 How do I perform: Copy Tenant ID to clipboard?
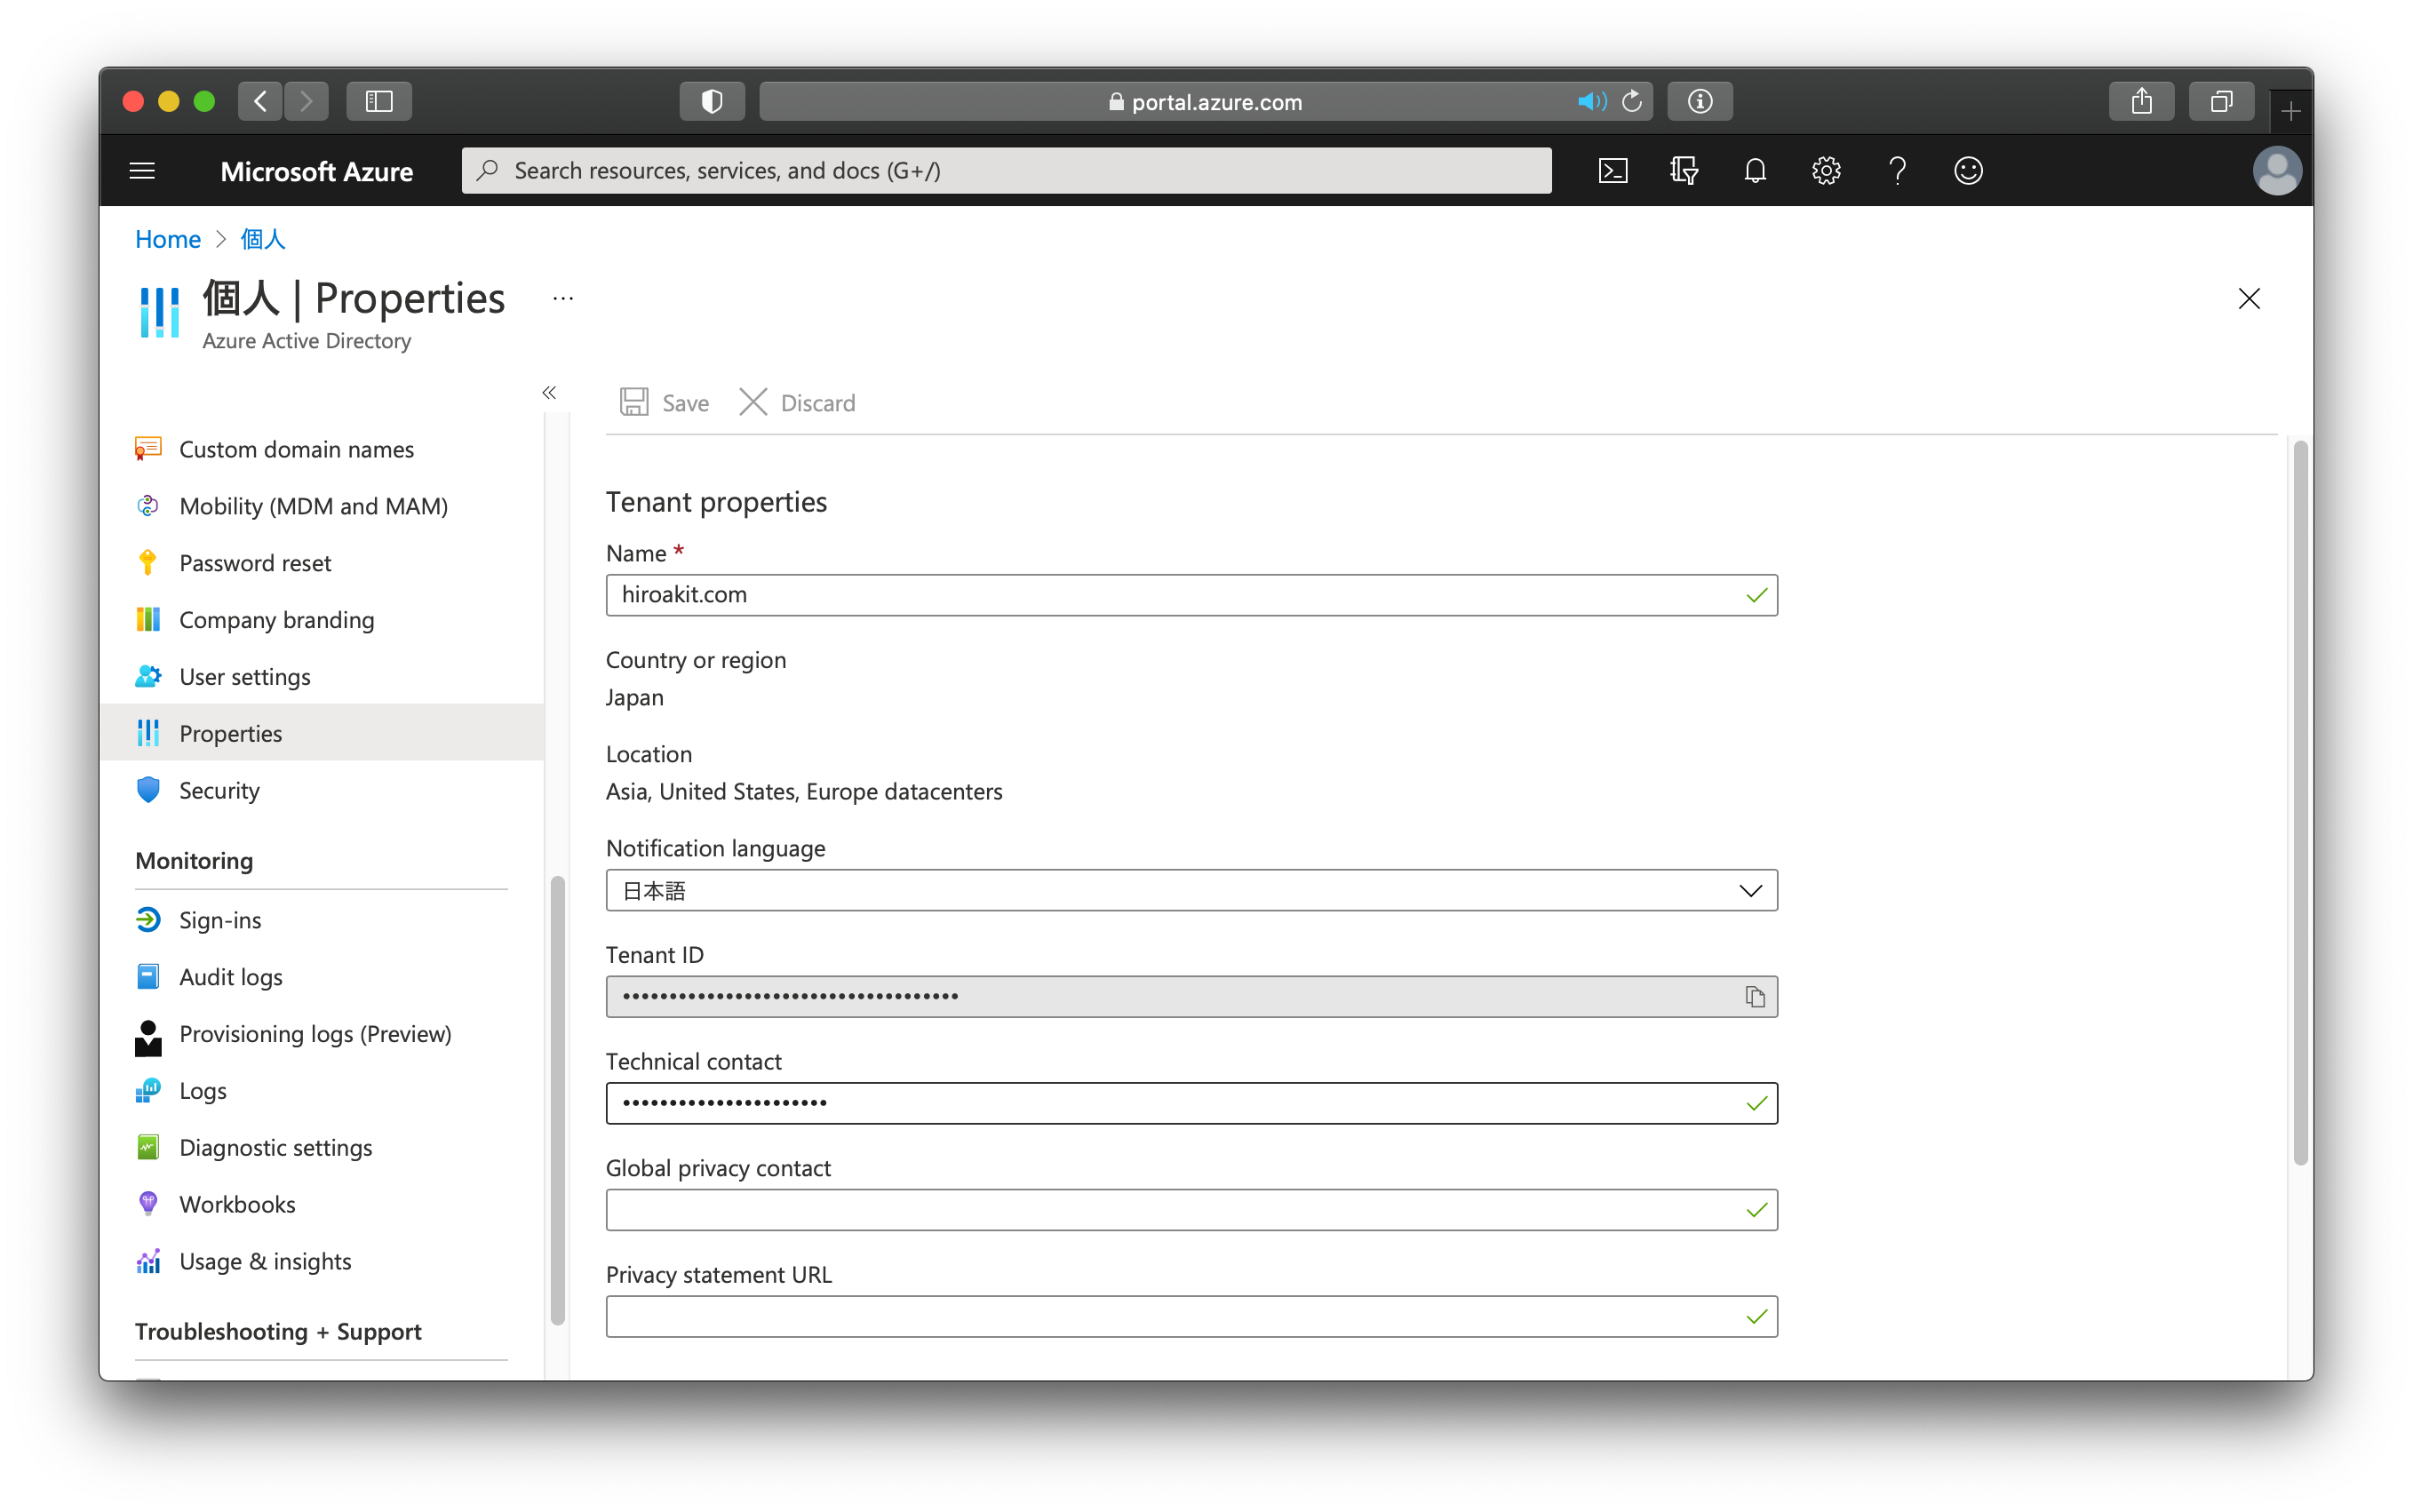coord(1755,997)
